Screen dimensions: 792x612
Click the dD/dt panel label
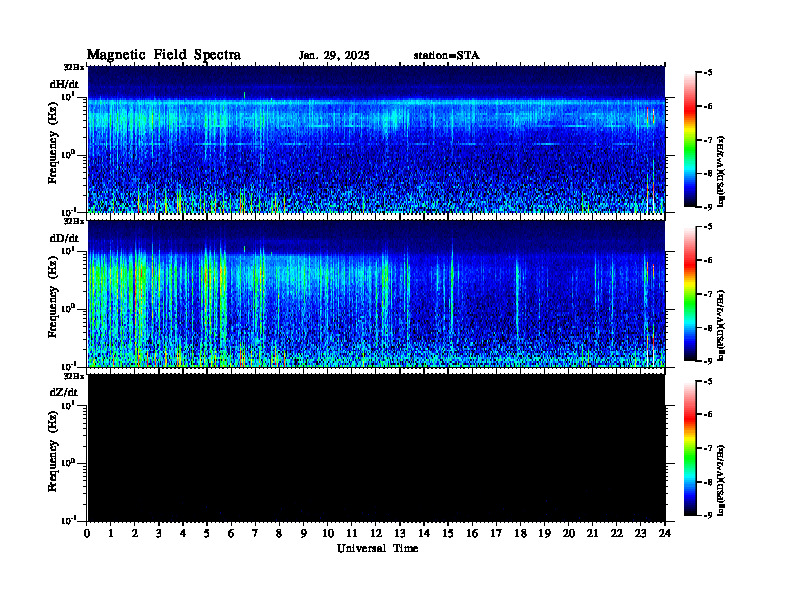point(64,238)
